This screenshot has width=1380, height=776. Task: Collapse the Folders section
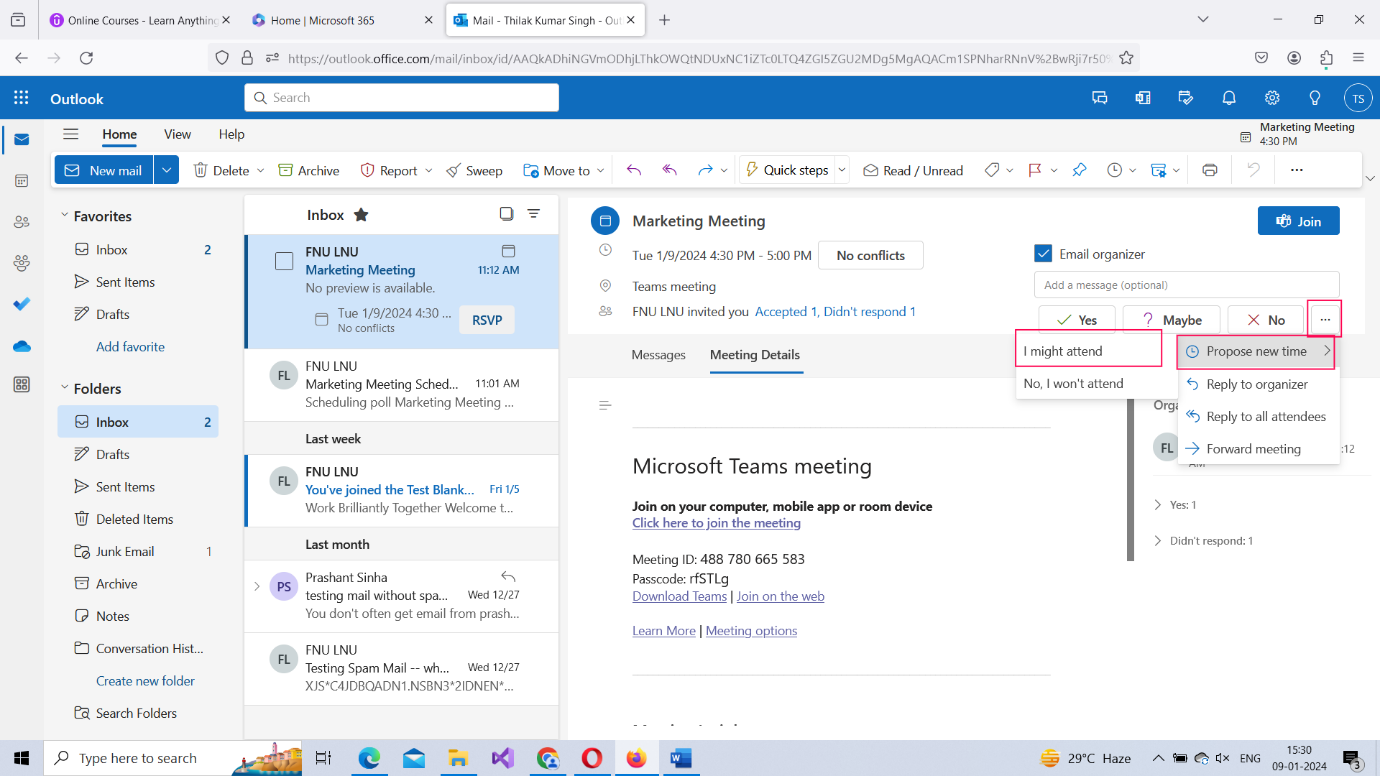tap(64, 388)
